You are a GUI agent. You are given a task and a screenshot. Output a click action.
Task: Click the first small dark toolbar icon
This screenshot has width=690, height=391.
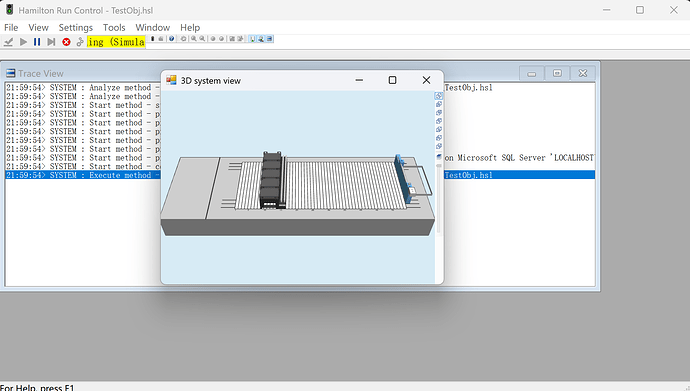pyautogui.click(x=153, y=39)
